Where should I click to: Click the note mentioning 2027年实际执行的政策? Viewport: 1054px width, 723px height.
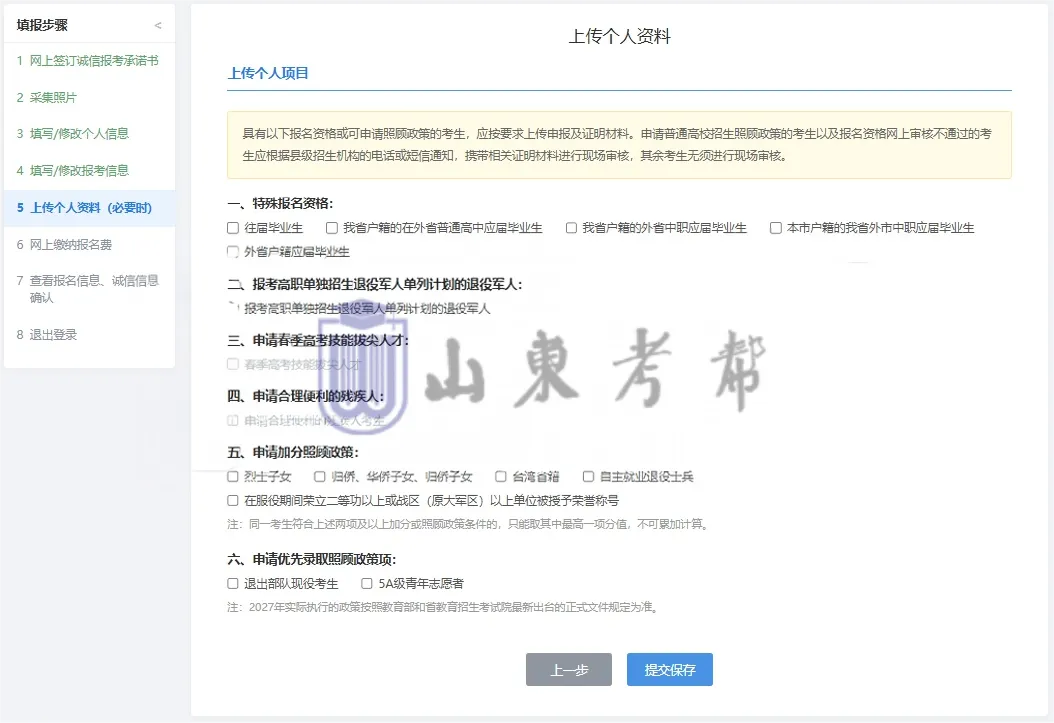click(x=444, y=607)
